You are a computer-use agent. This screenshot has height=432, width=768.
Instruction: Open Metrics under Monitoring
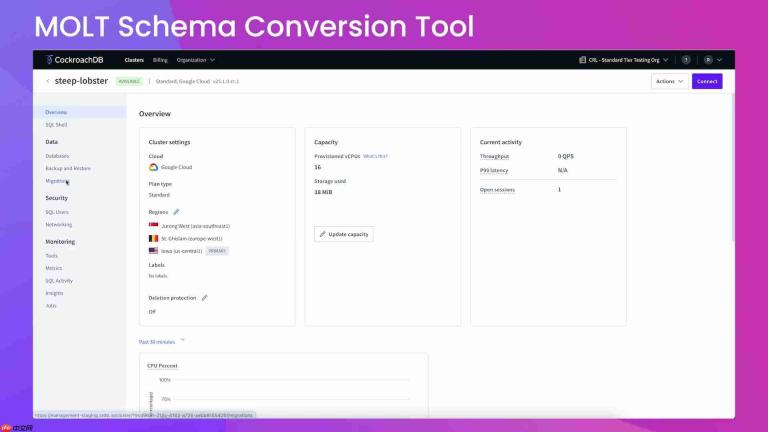[54, 268]
